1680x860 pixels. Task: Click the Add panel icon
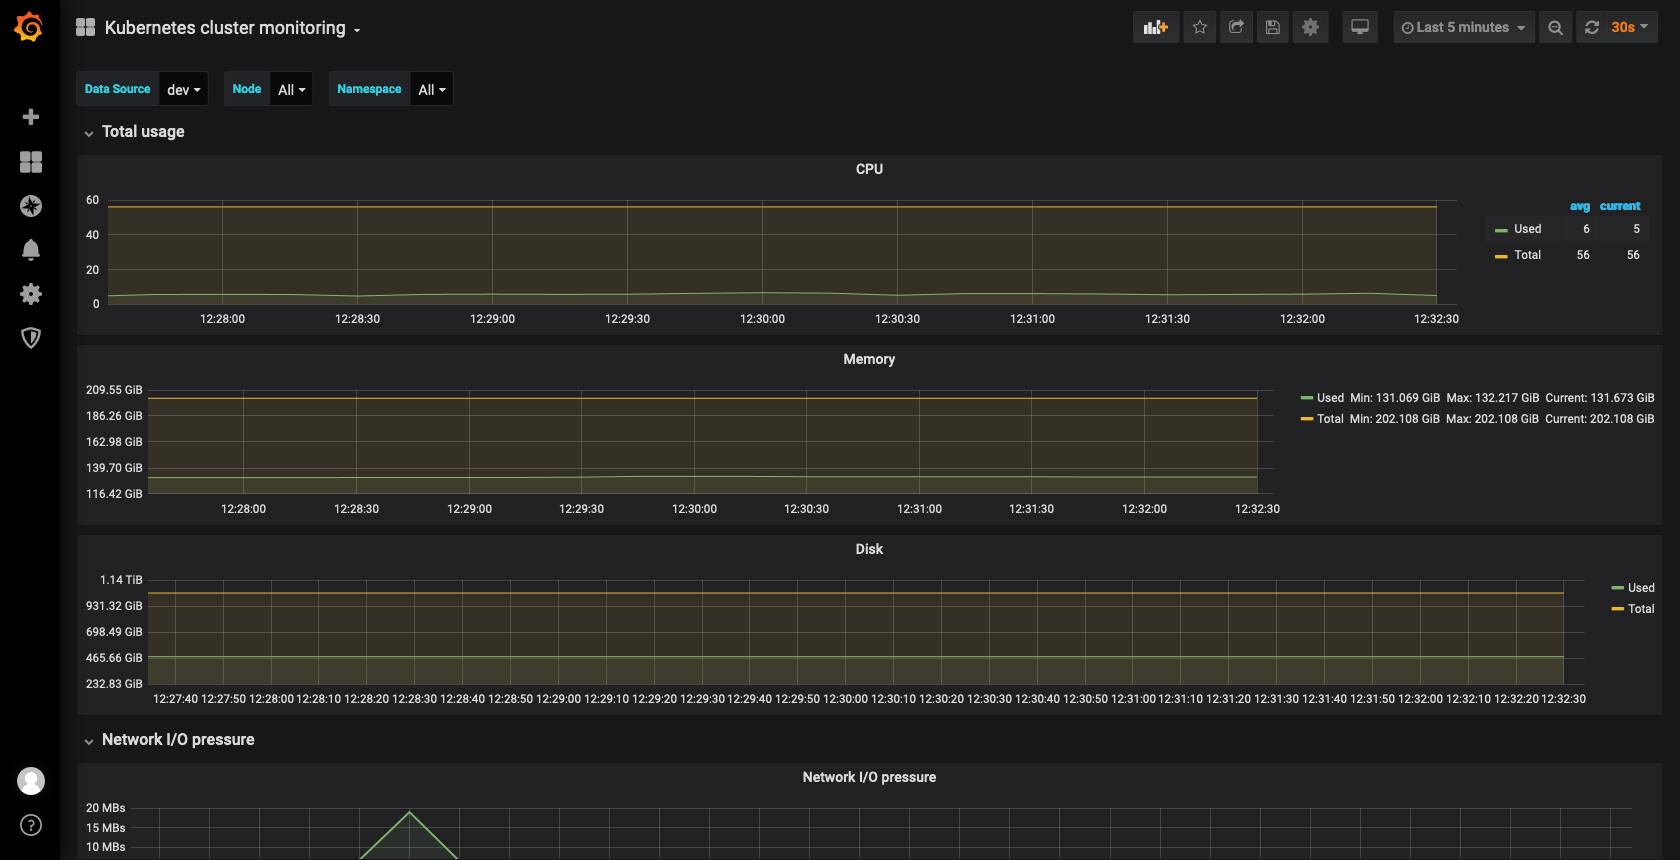pyautogui.click(x=1155, y=28)
